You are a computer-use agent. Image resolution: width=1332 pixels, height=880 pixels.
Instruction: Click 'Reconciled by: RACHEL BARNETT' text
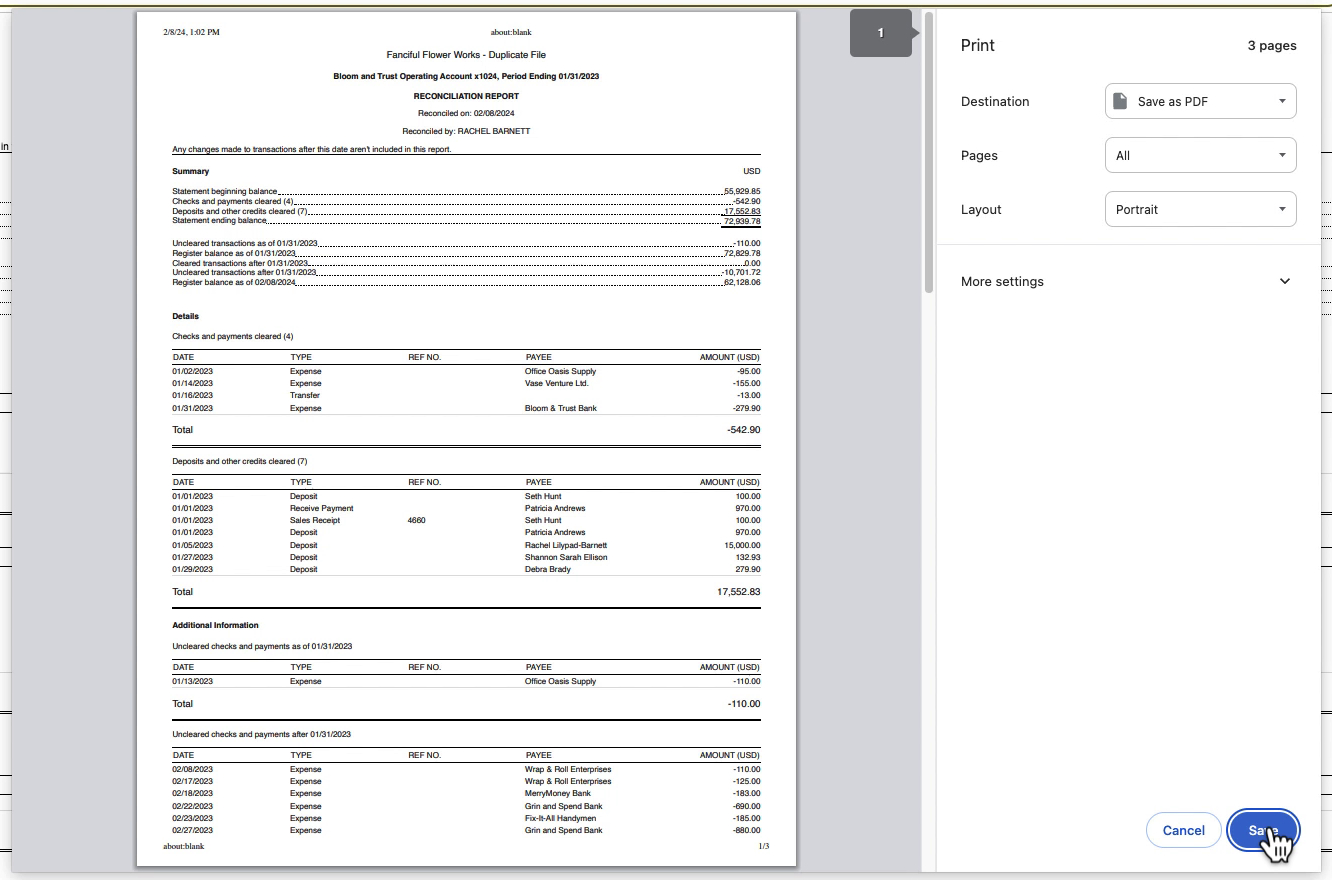466,131
